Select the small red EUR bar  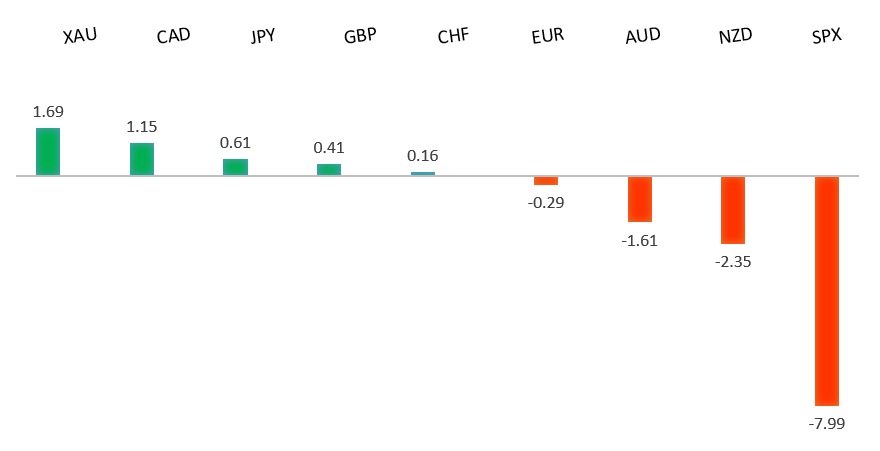546,181
